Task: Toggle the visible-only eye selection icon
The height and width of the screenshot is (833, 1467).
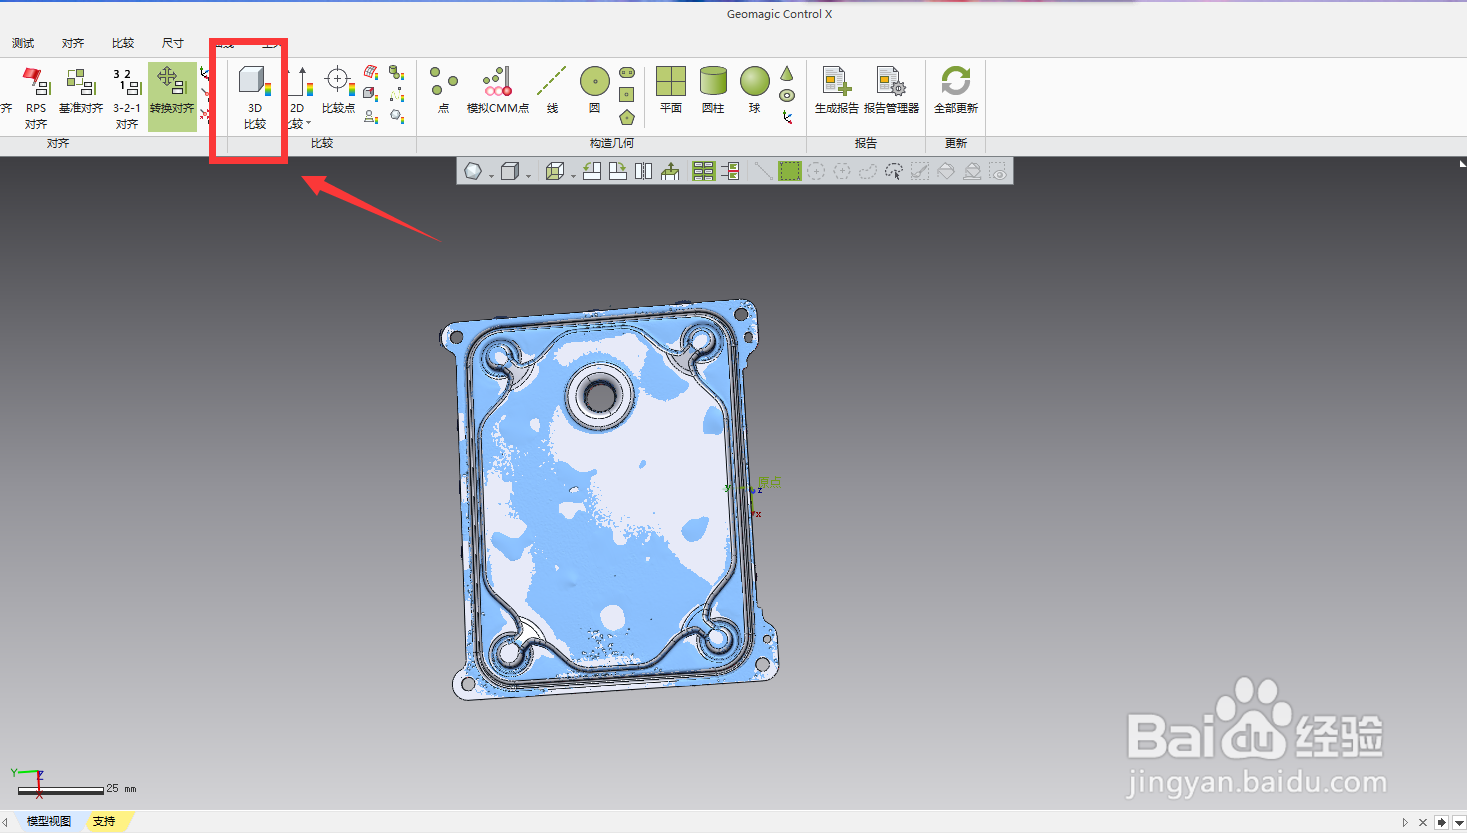Action: coord(998,171)
